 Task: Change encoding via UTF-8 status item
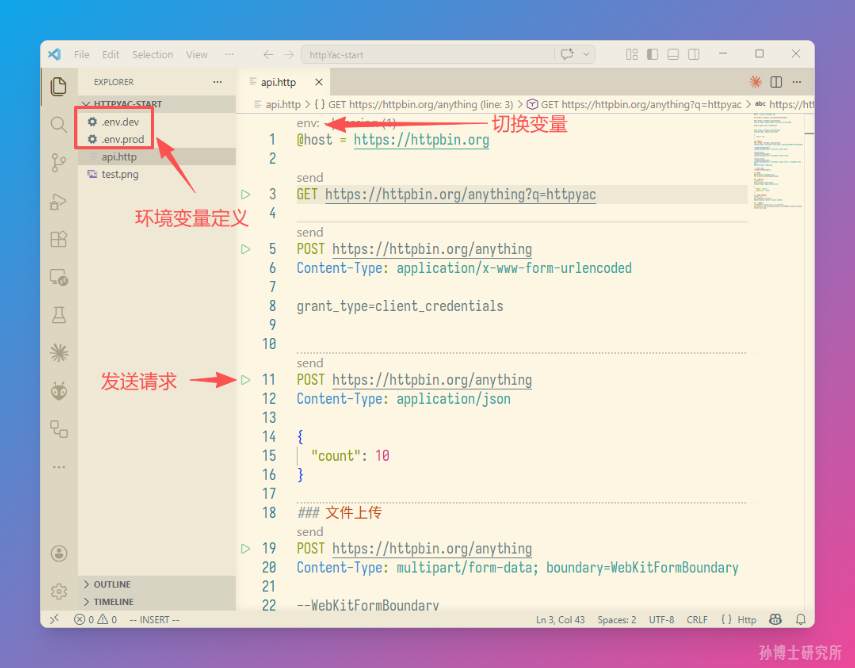click(x=661, y=619)
